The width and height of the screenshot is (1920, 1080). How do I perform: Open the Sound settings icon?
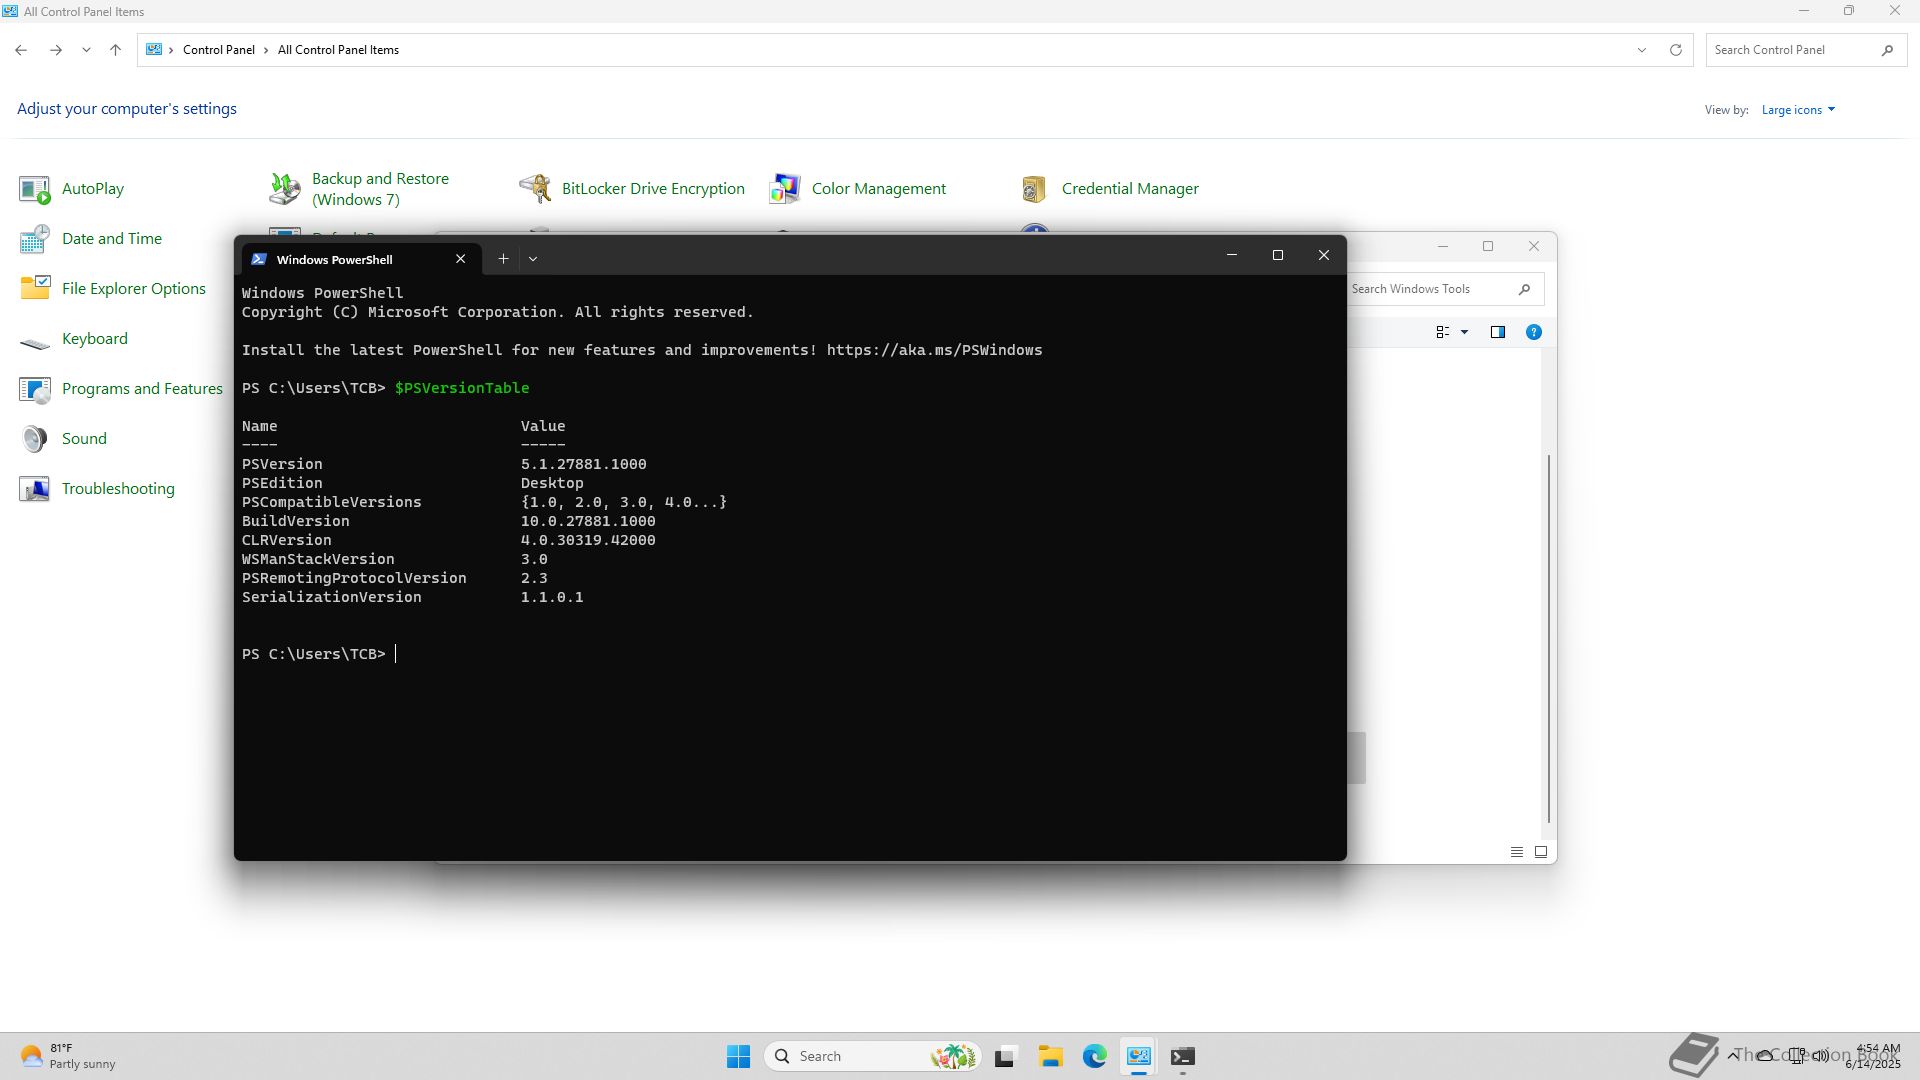(x=34, y=439)
